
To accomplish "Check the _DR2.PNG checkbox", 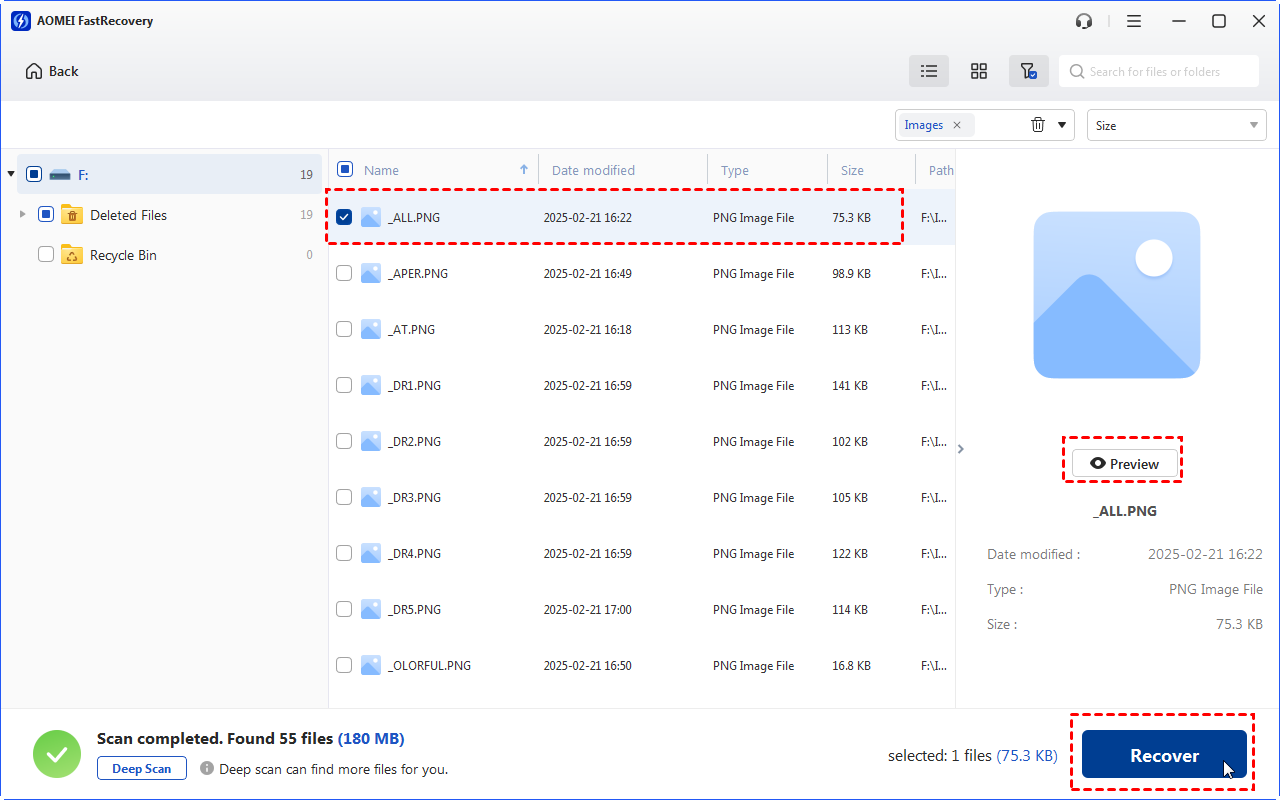I will click(344, 441).
